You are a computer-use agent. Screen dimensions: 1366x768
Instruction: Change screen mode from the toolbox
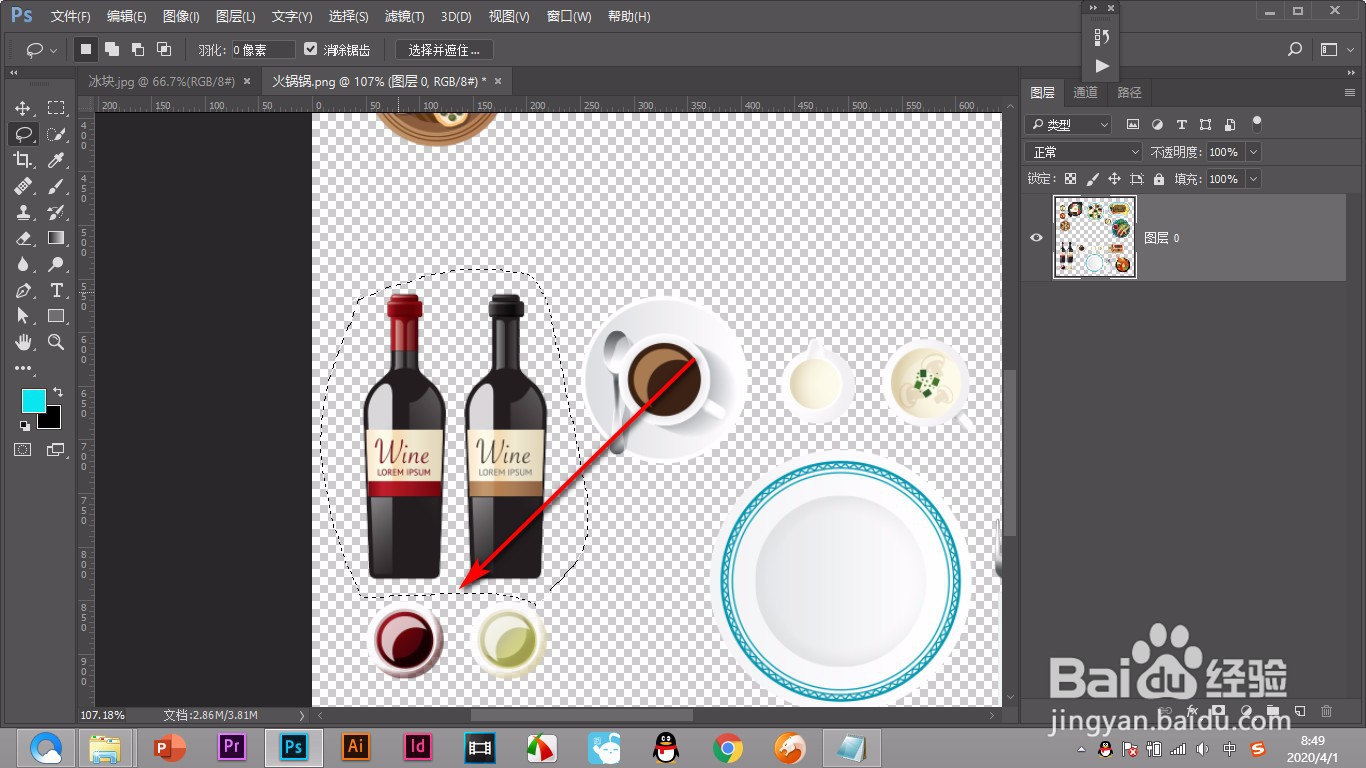(55, 450)
